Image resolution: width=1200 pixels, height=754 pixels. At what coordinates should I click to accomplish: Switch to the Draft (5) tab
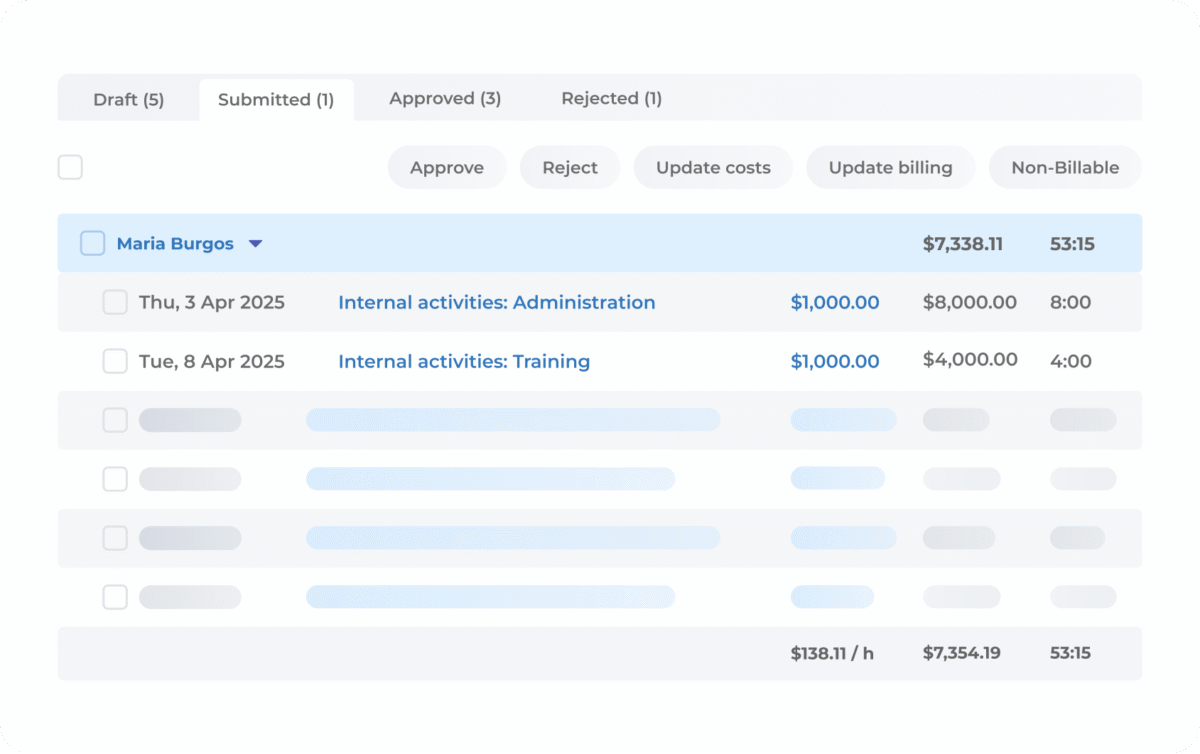[x=128, y=99]
